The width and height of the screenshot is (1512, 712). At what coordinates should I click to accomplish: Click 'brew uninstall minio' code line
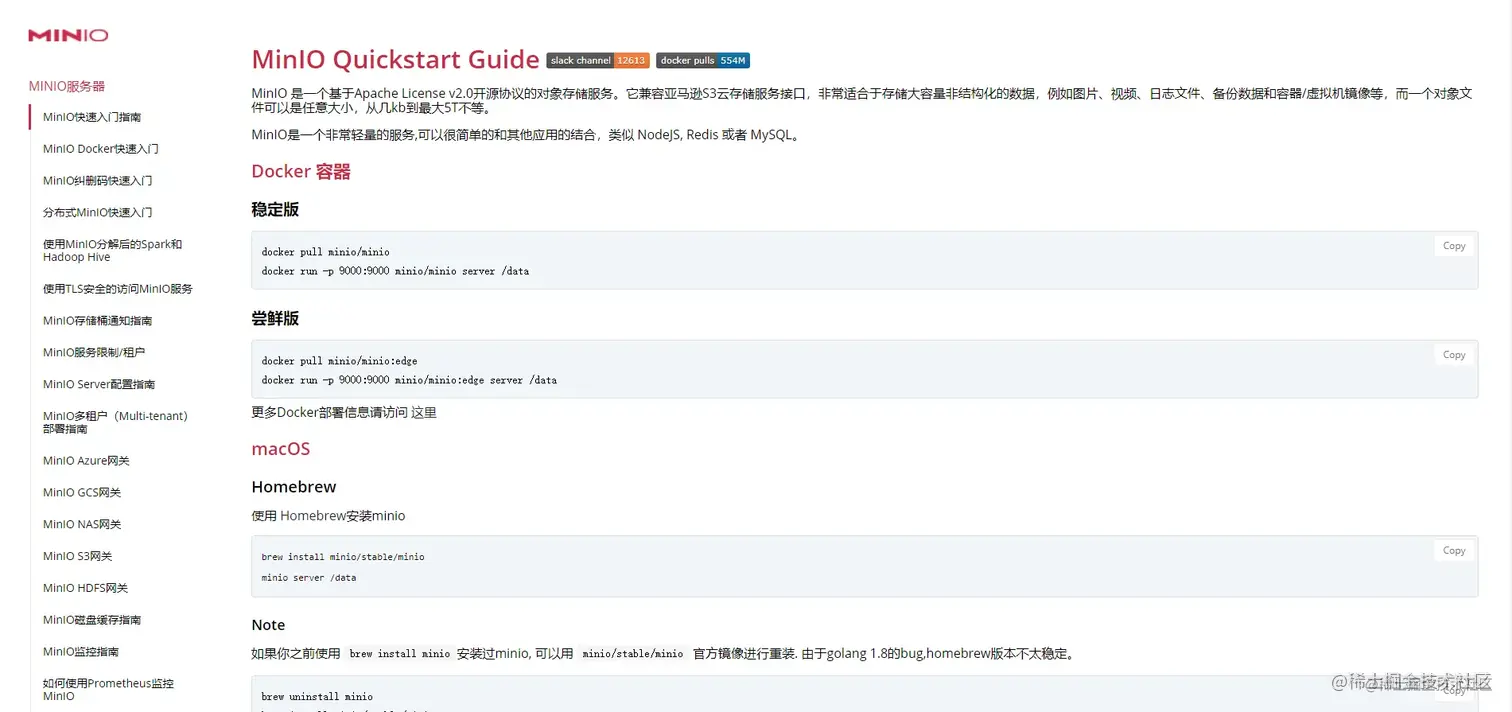(x=317, y=697)
